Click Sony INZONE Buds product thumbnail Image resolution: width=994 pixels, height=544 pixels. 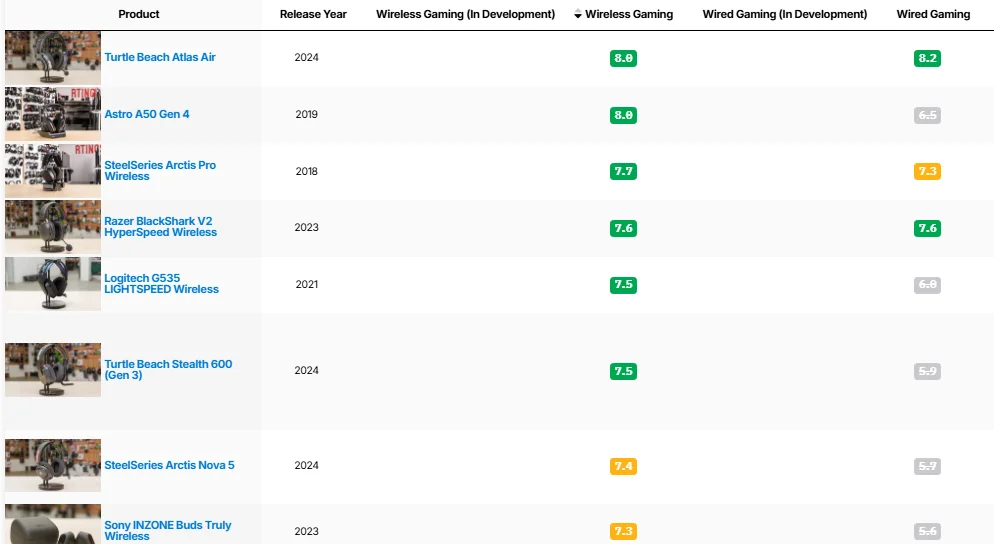click(53, 524)
